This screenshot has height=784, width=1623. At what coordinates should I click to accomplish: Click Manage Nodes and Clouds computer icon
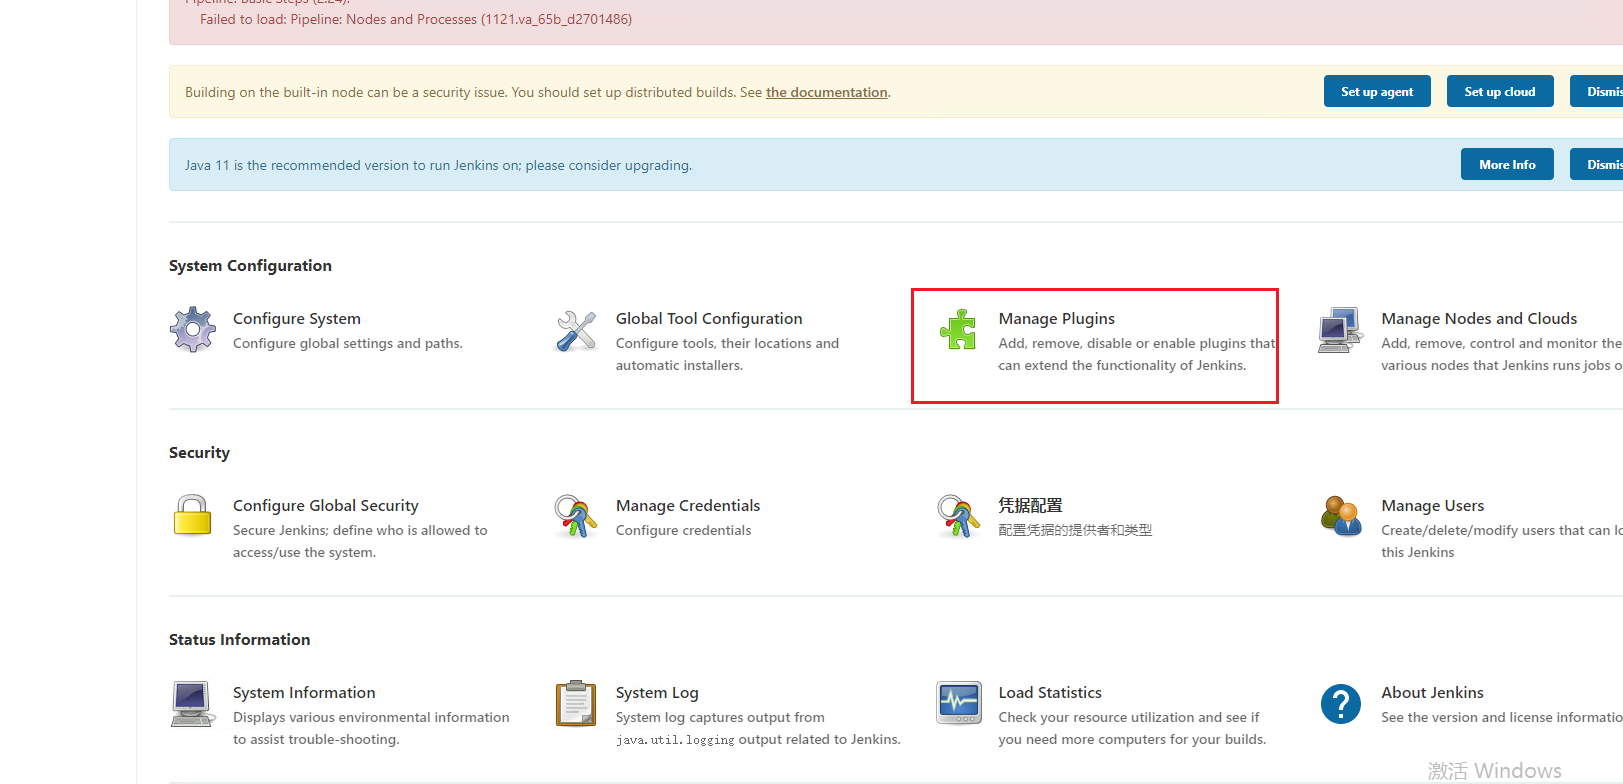point(1341,330)
